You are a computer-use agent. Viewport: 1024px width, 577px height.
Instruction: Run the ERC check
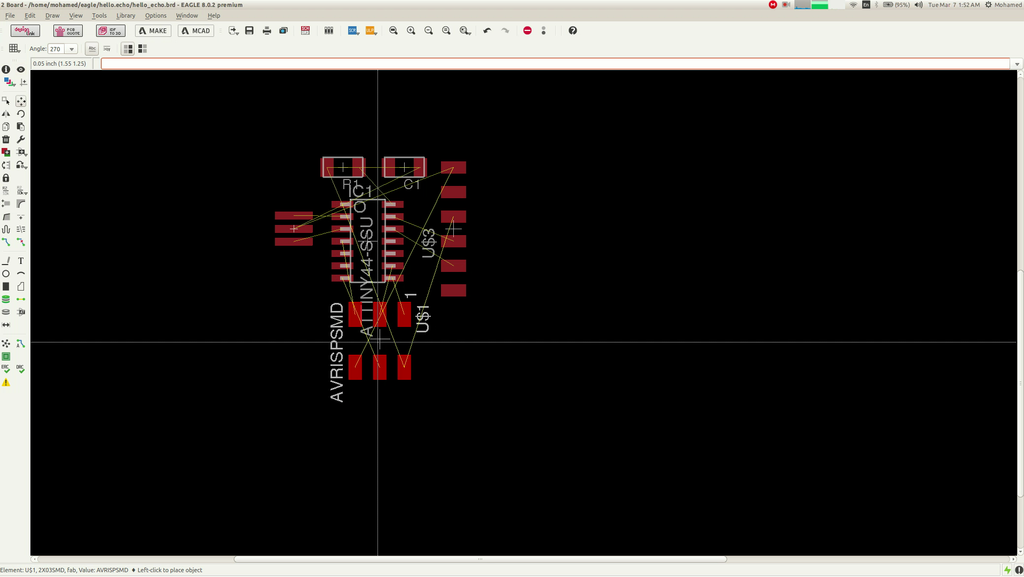click(x=6, y=369)
